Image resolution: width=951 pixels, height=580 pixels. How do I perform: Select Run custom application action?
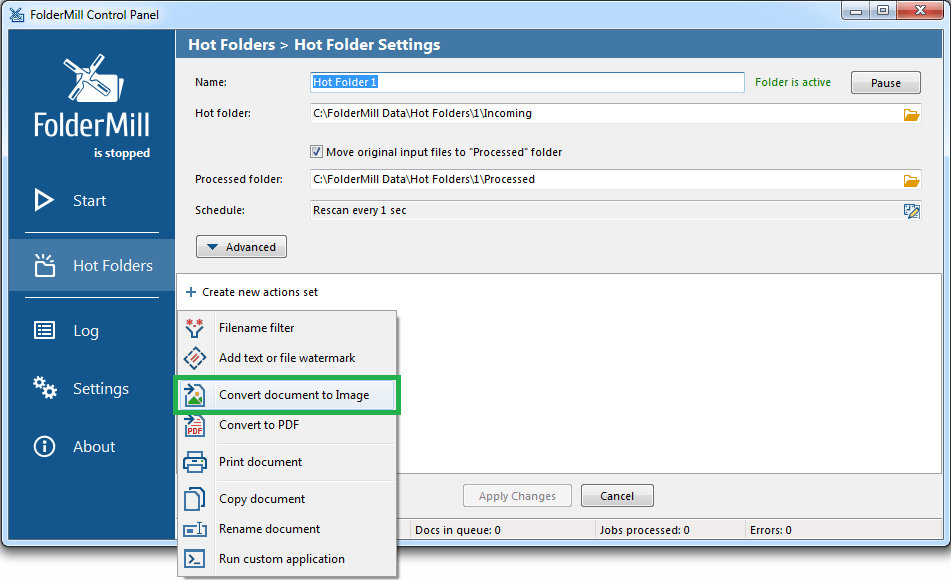(x=287, y=559)
